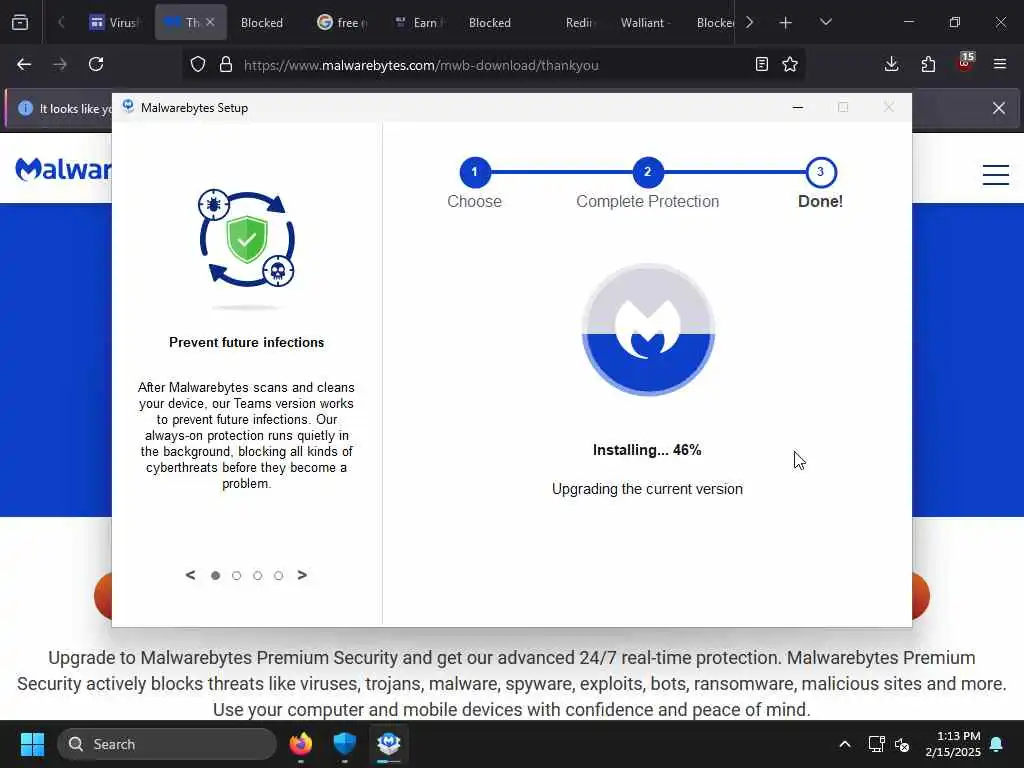The height and width of the screenshot is (768, 1024).
Task: Click the taskbar Search box
Action: pos(167,744)
